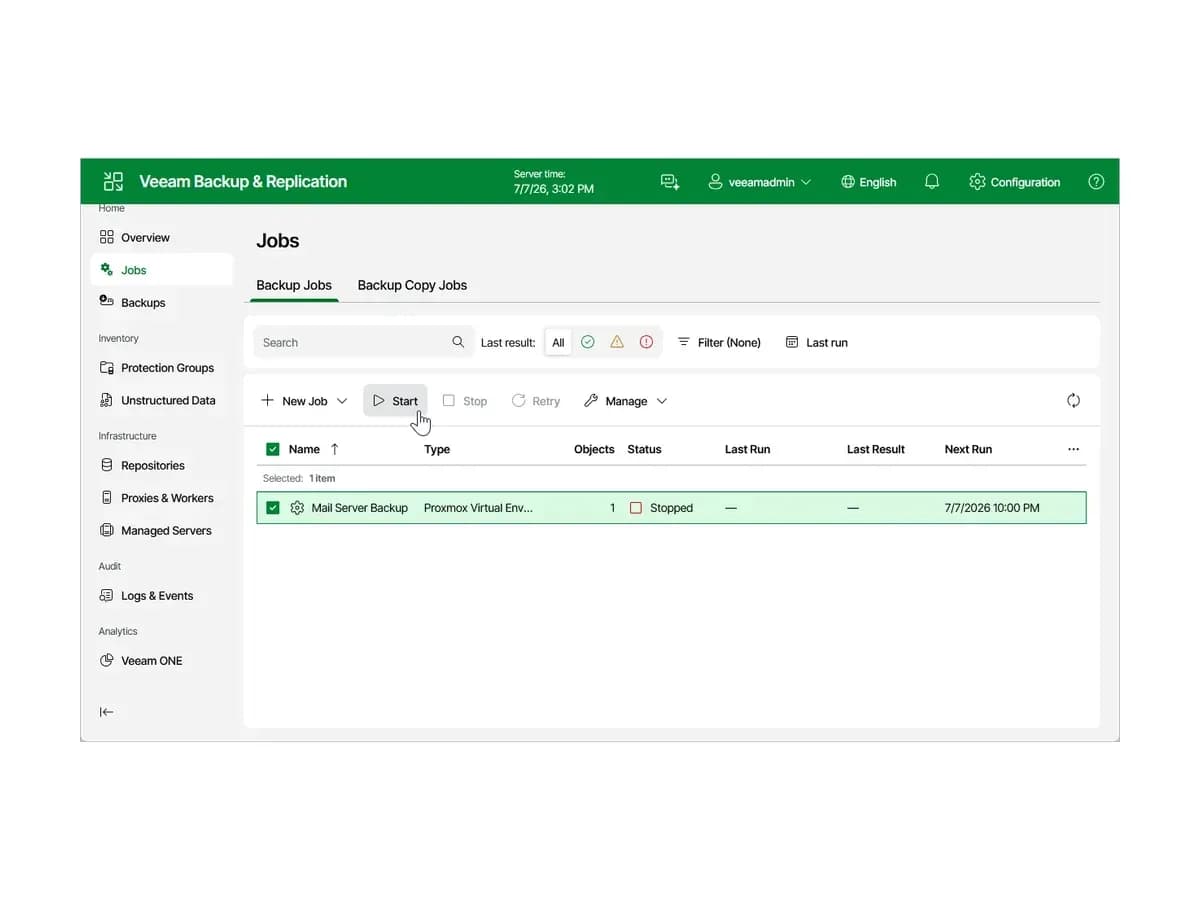Click the Retry button
This screenshot has width=1200, height=900.
[x=536, y=401]
